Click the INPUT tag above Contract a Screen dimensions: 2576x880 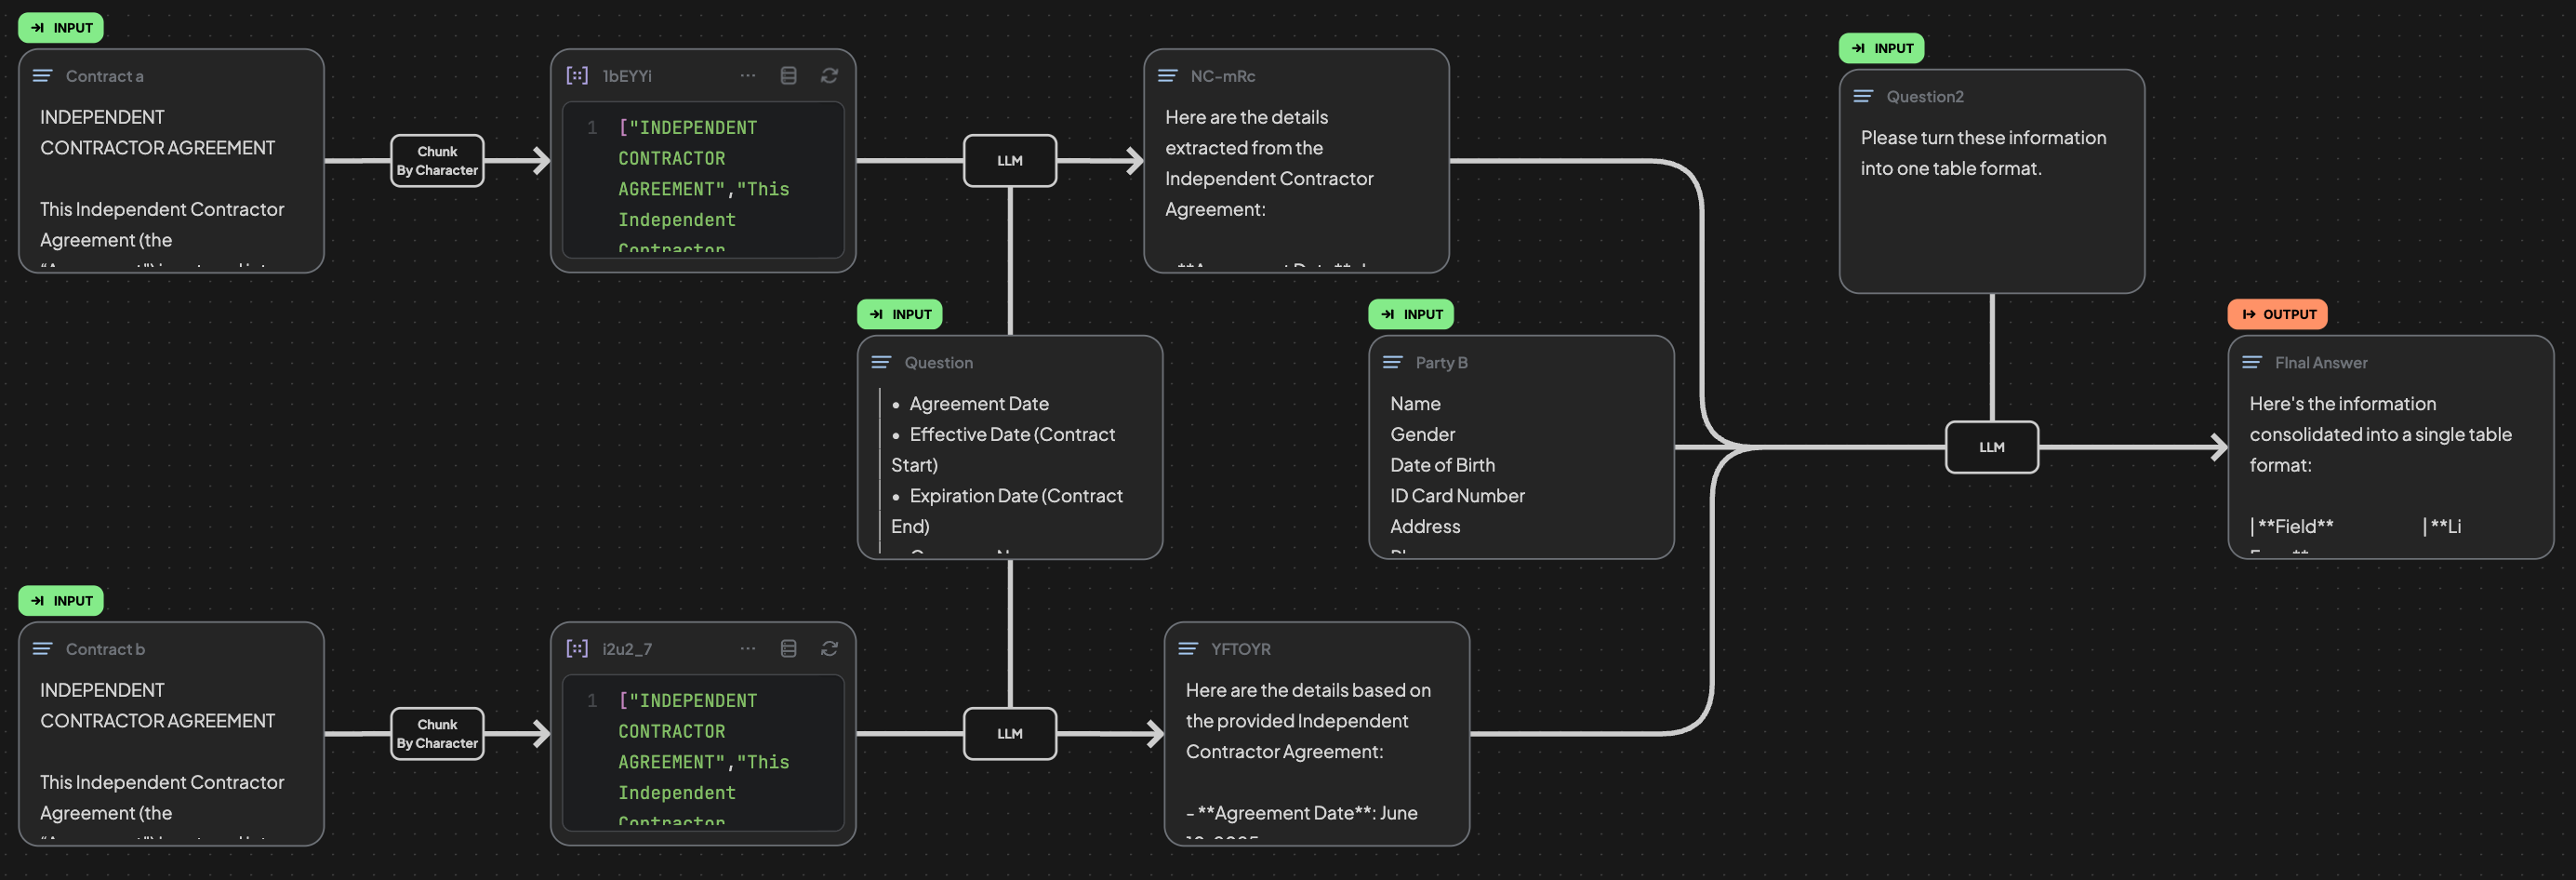tap(61, 28)
